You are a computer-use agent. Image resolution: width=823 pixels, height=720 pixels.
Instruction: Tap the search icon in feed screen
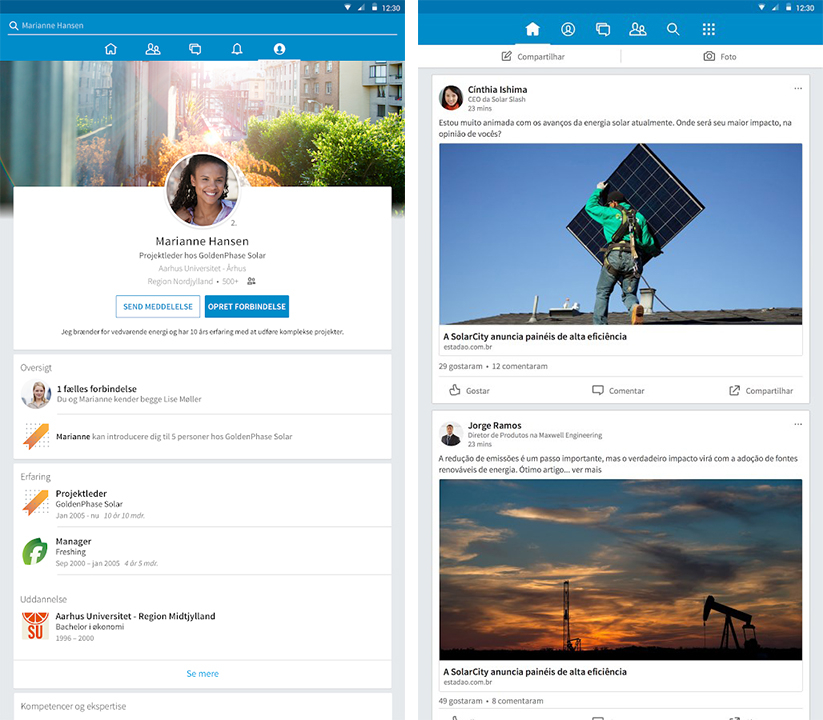(673, 29)
